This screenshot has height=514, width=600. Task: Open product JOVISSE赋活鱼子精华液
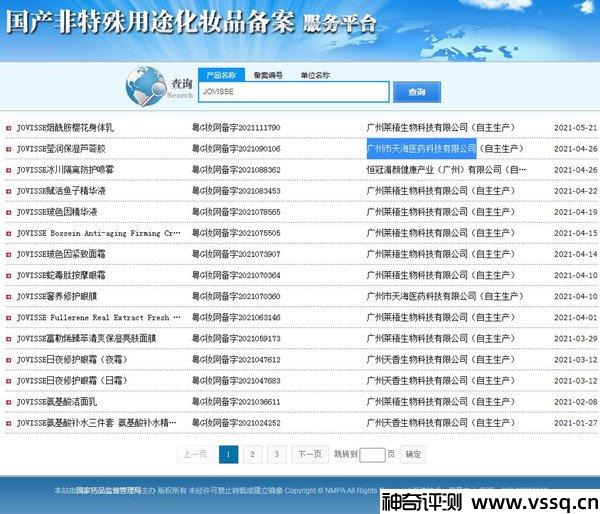coord(61,191)
